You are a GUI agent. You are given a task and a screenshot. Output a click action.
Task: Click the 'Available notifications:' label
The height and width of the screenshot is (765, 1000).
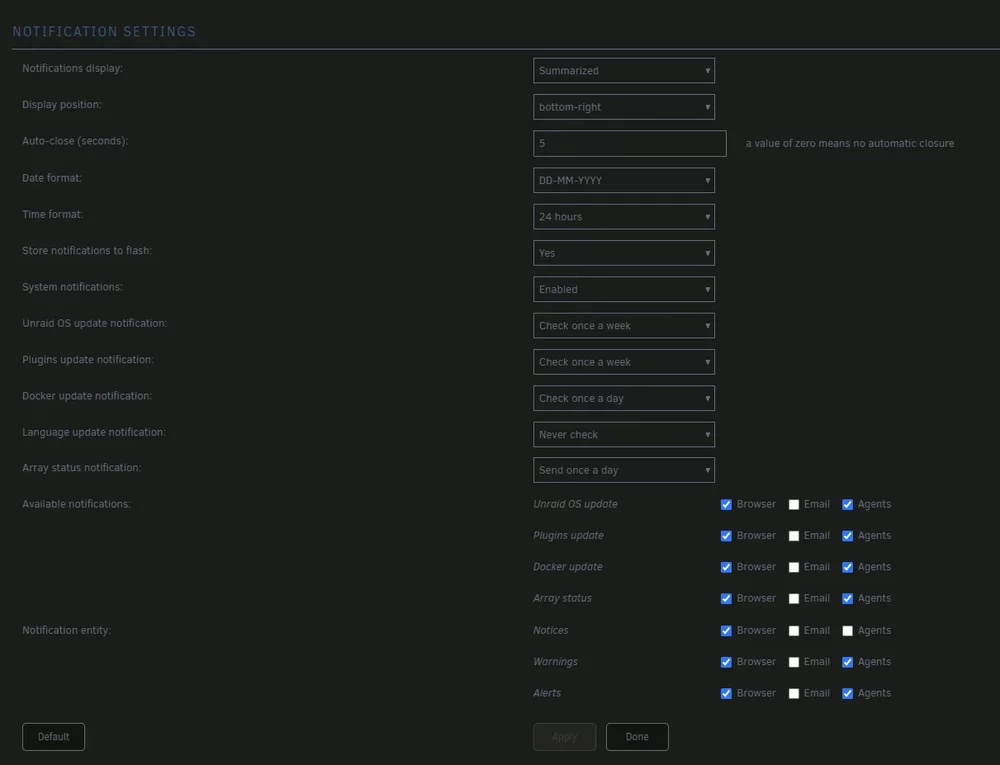coord(77,504)
